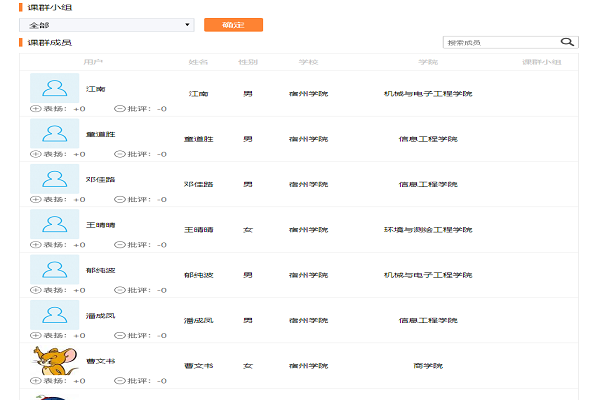600x400 pixels.
Task: Click the criticize minus icon for 郁纯波
Action: click(120, 290)
